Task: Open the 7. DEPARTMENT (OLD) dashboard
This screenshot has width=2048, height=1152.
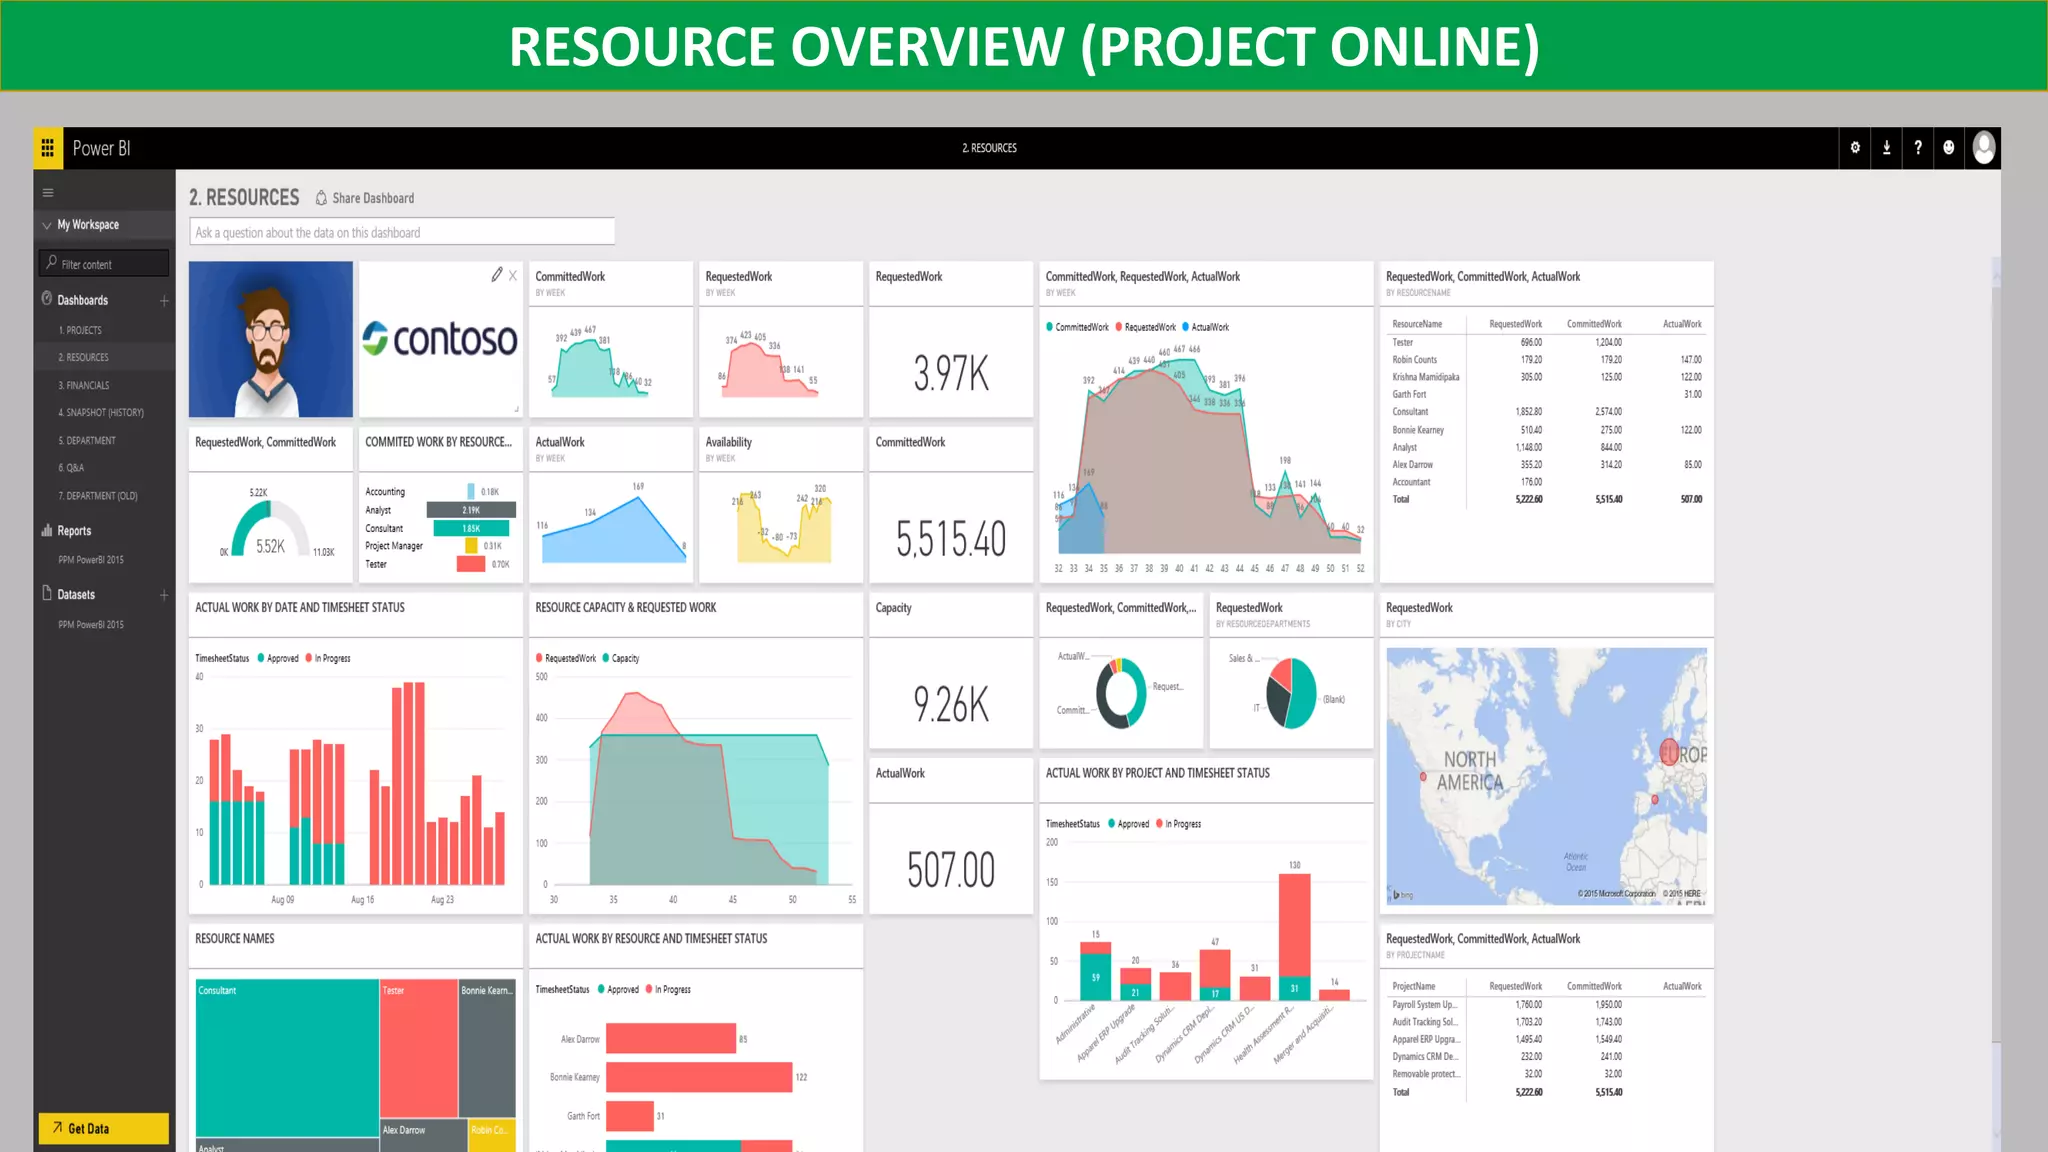Action: point(98,495)
